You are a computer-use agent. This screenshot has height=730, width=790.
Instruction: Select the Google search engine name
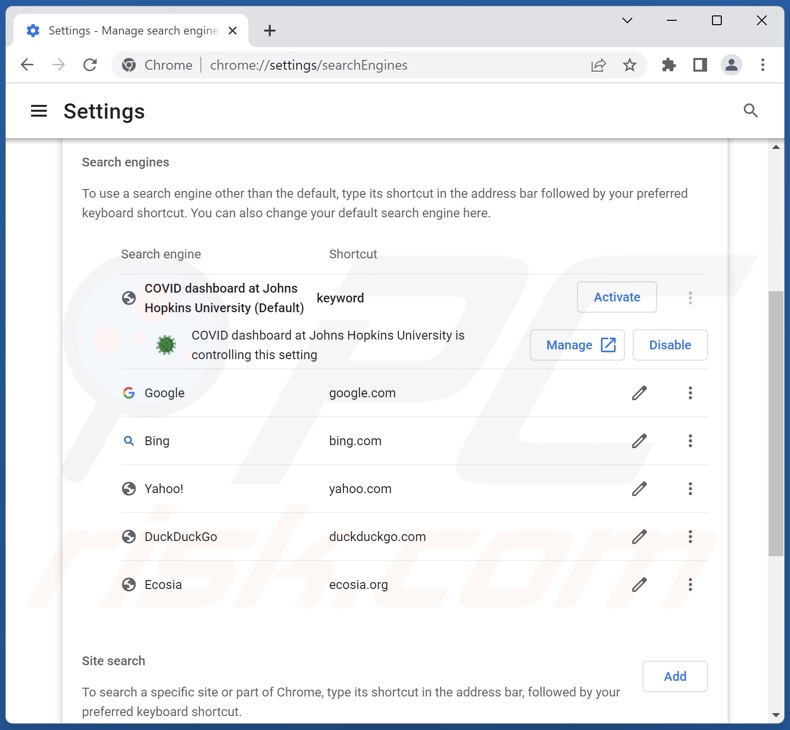tap(164, 393)
